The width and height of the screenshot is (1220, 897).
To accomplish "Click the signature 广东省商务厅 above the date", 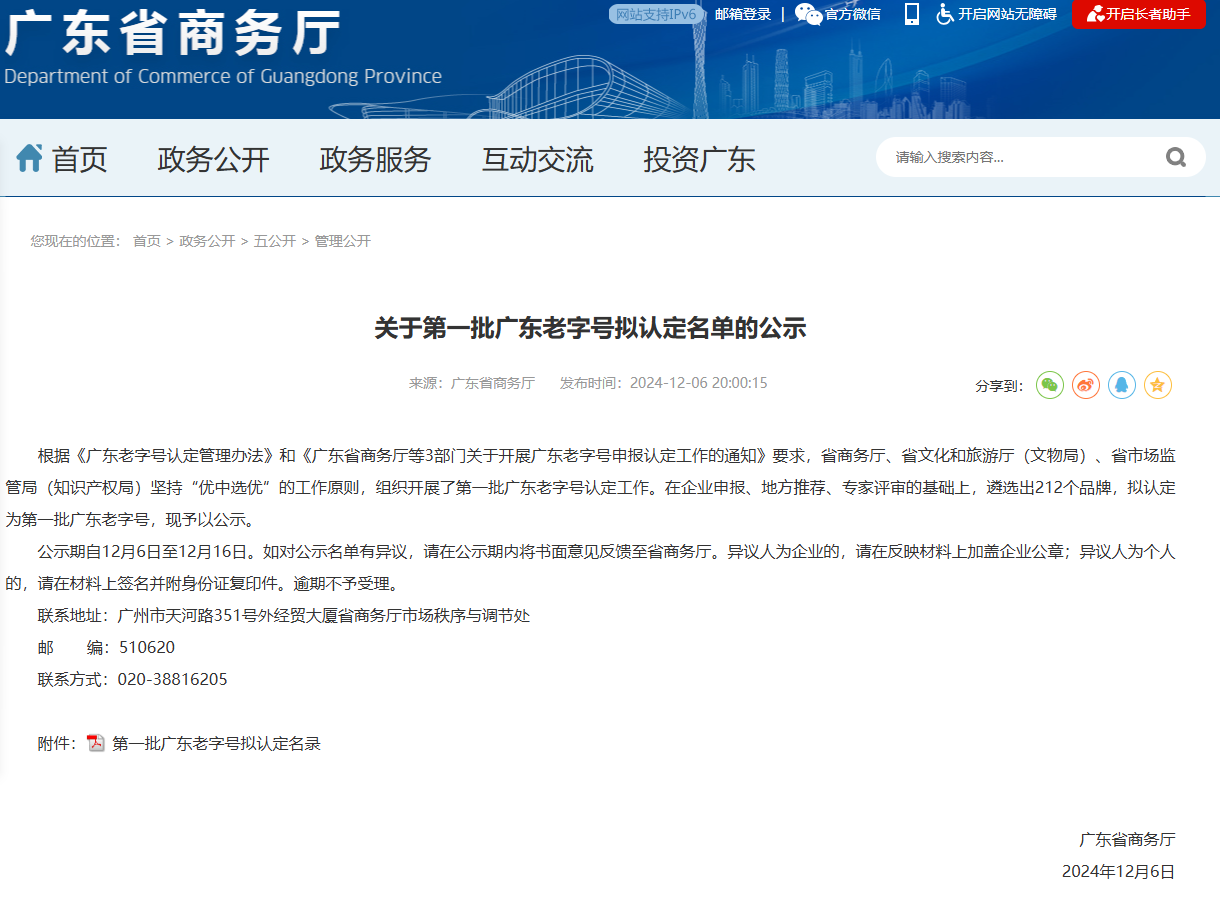I will pos(1127,840).
